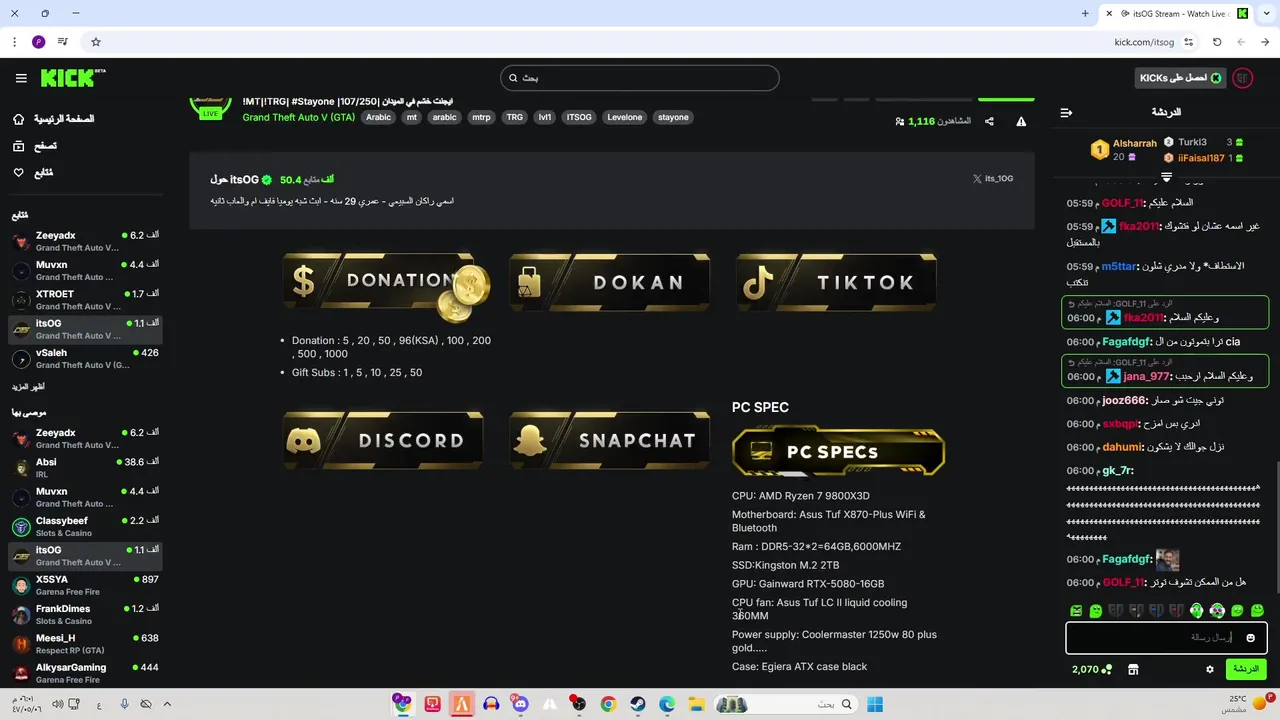Expand the gift leaderboard dropdown arrow

pos(1166,176)
